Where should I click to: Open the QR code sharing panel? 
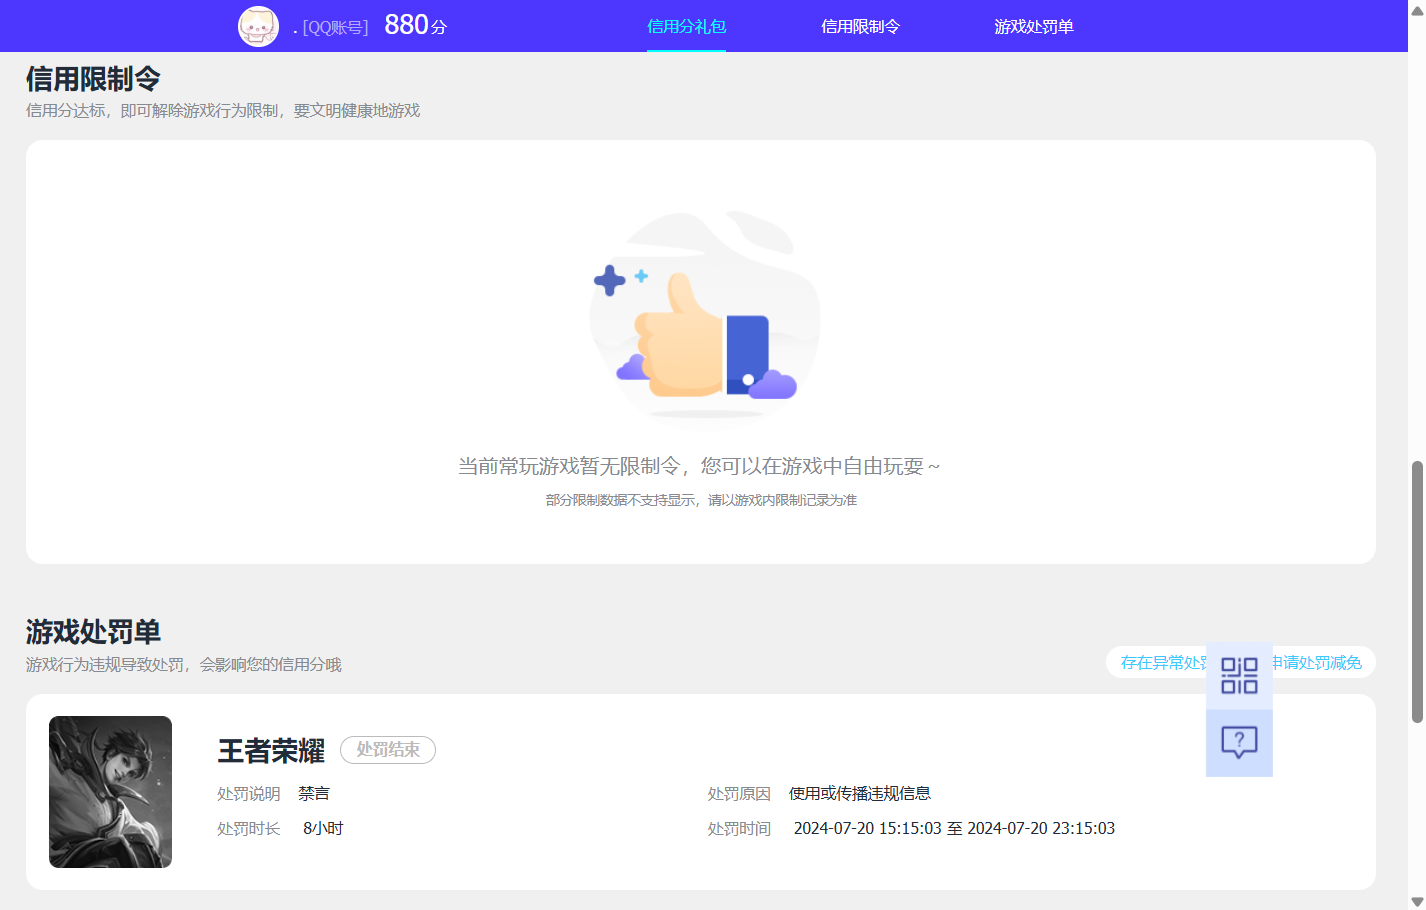1239,675
